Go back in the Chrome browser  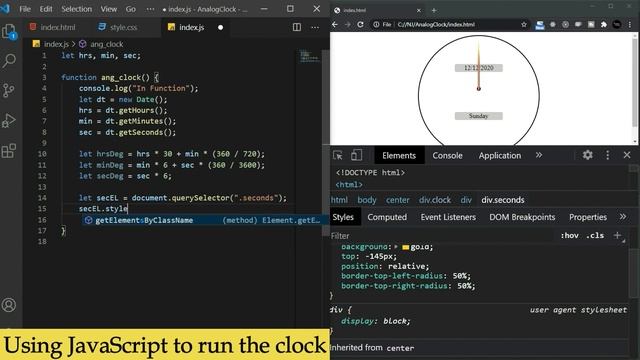coord(335,24)
